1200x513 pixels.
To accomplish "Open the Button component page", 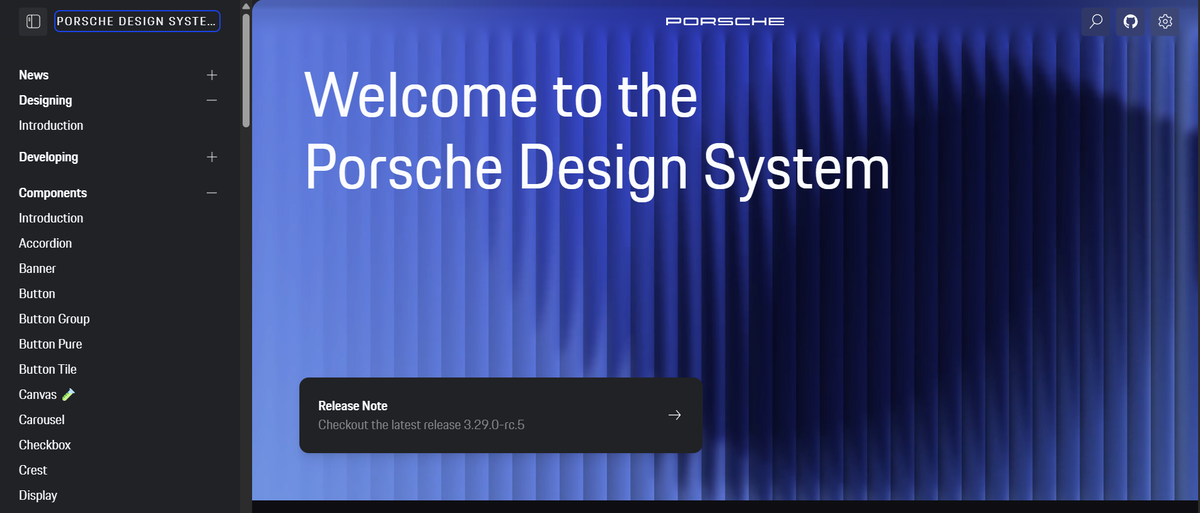I will coord(37,294).
